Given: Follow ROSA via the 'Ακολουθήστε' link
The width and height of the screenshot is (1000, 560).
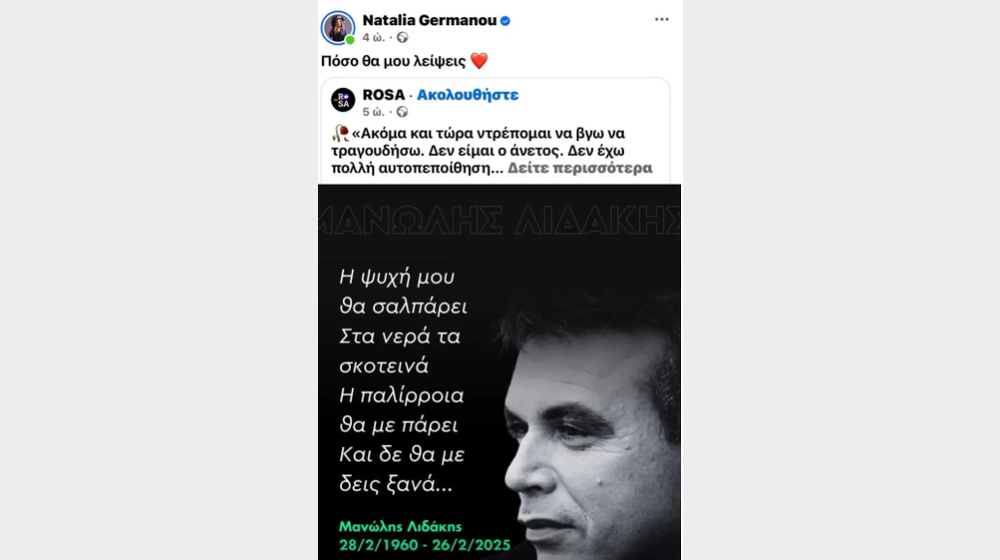Looking at the screenshot, I should tap(467, 95).
